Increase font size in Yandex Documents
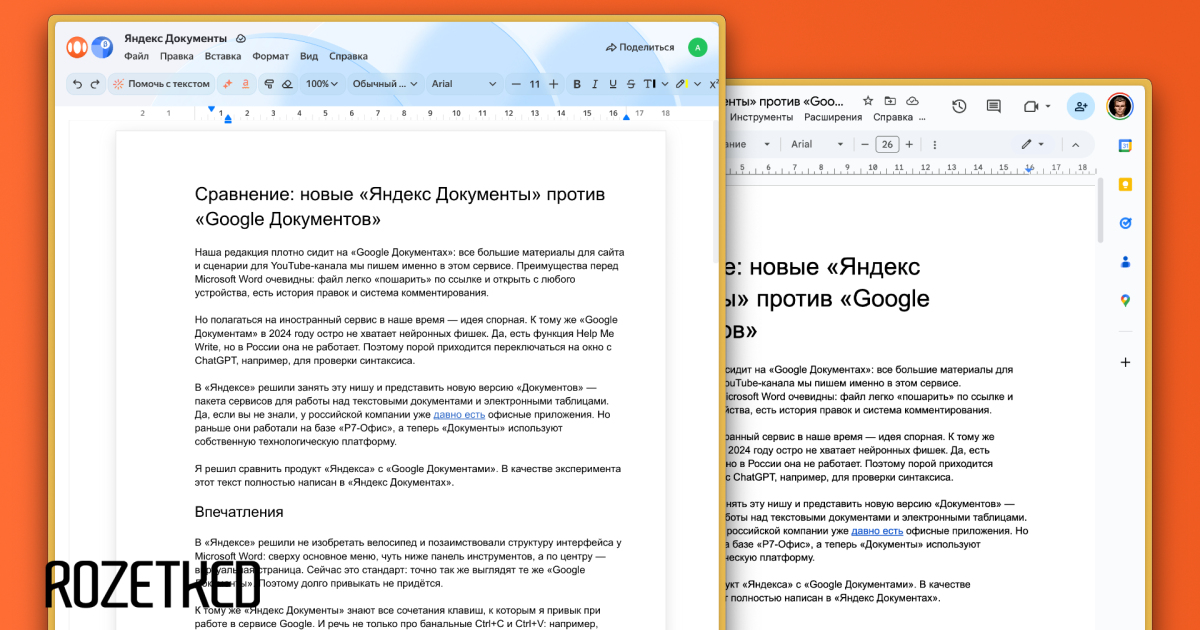This screenshot has width=1200, height=630. [x=553, y=84]
